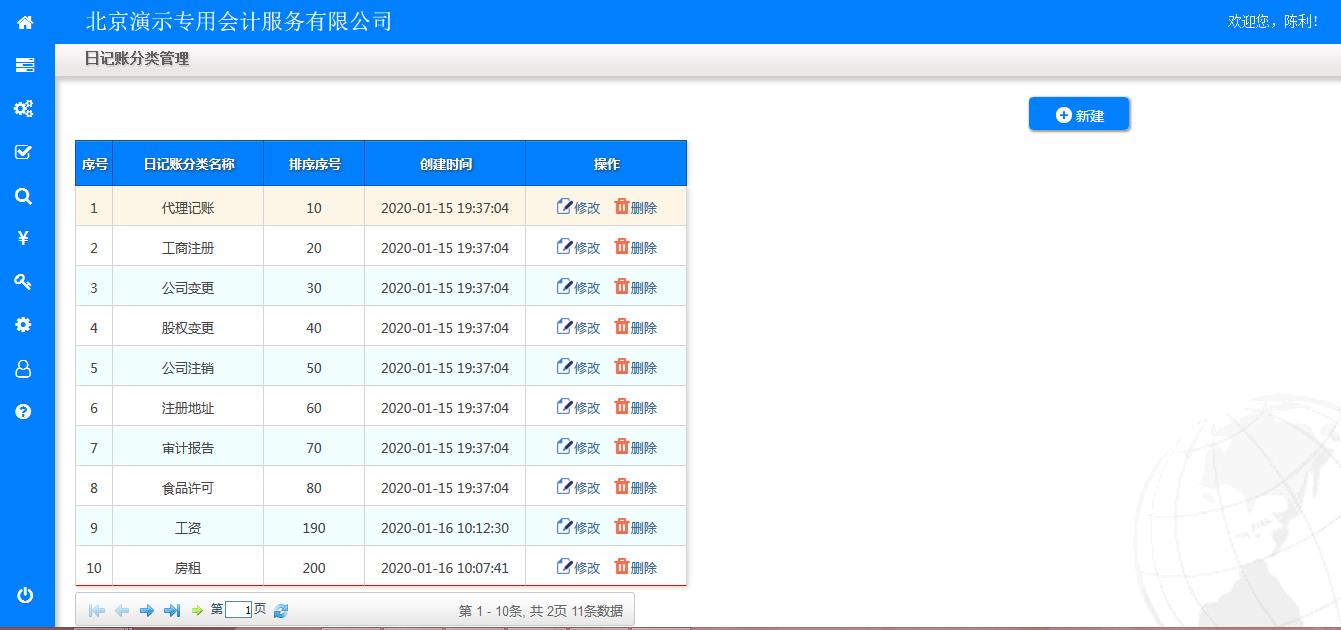Click 修改 for 股权变更 row
1341x630 pixels.
(579, 327)
